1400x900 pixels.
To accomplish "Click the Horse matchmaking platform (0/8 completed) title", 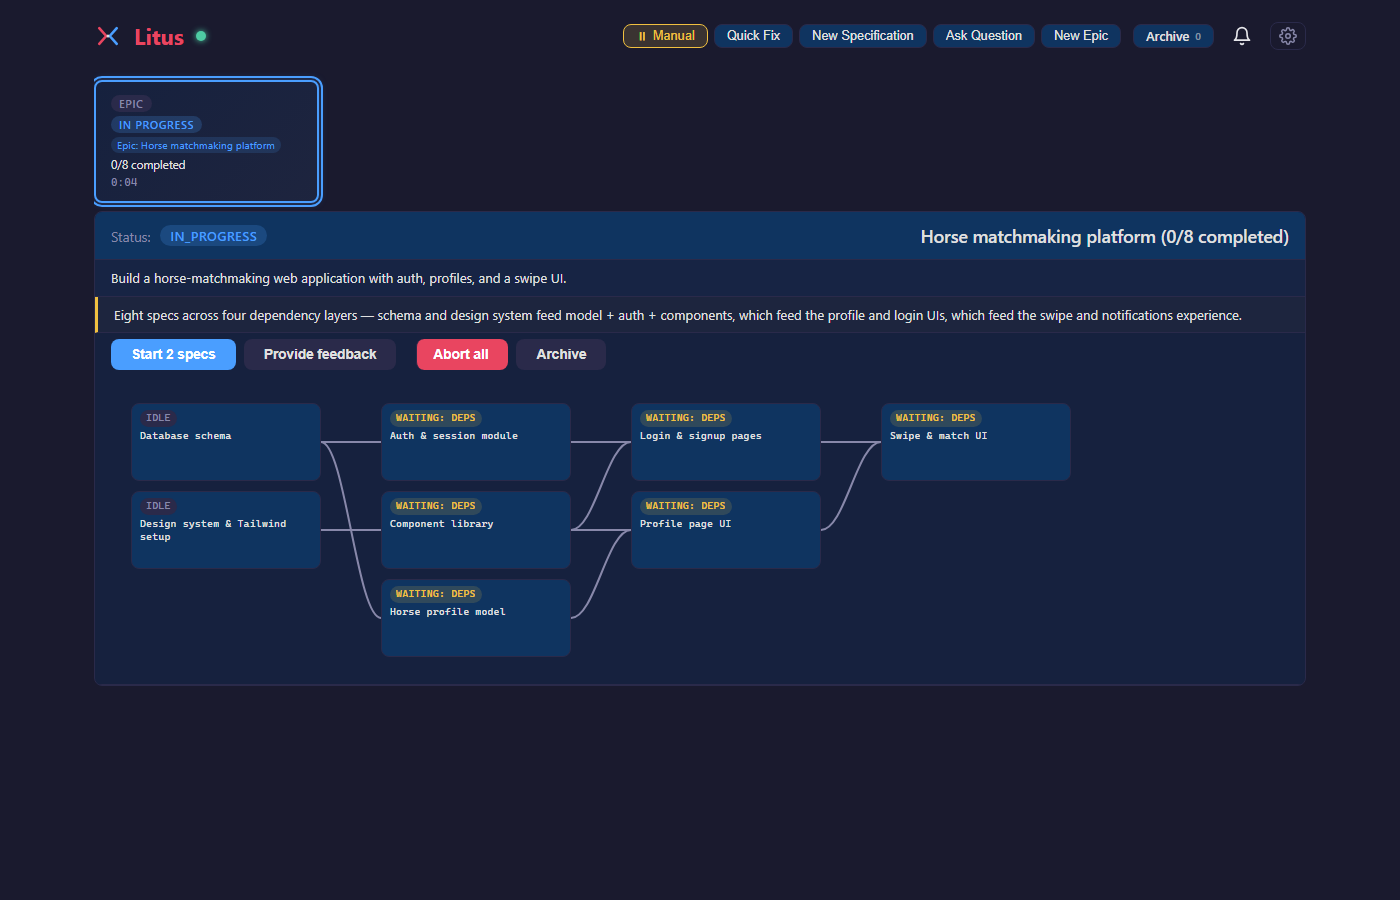I will point(1104,237).
